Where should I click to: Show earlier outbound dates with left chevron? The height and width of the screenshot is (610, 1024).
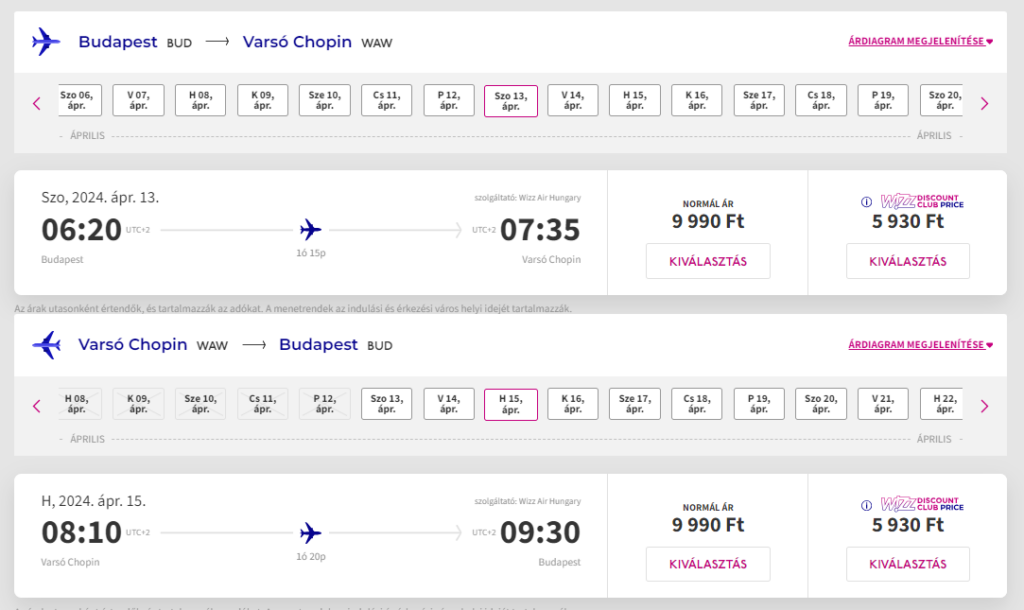click(37, 103)
